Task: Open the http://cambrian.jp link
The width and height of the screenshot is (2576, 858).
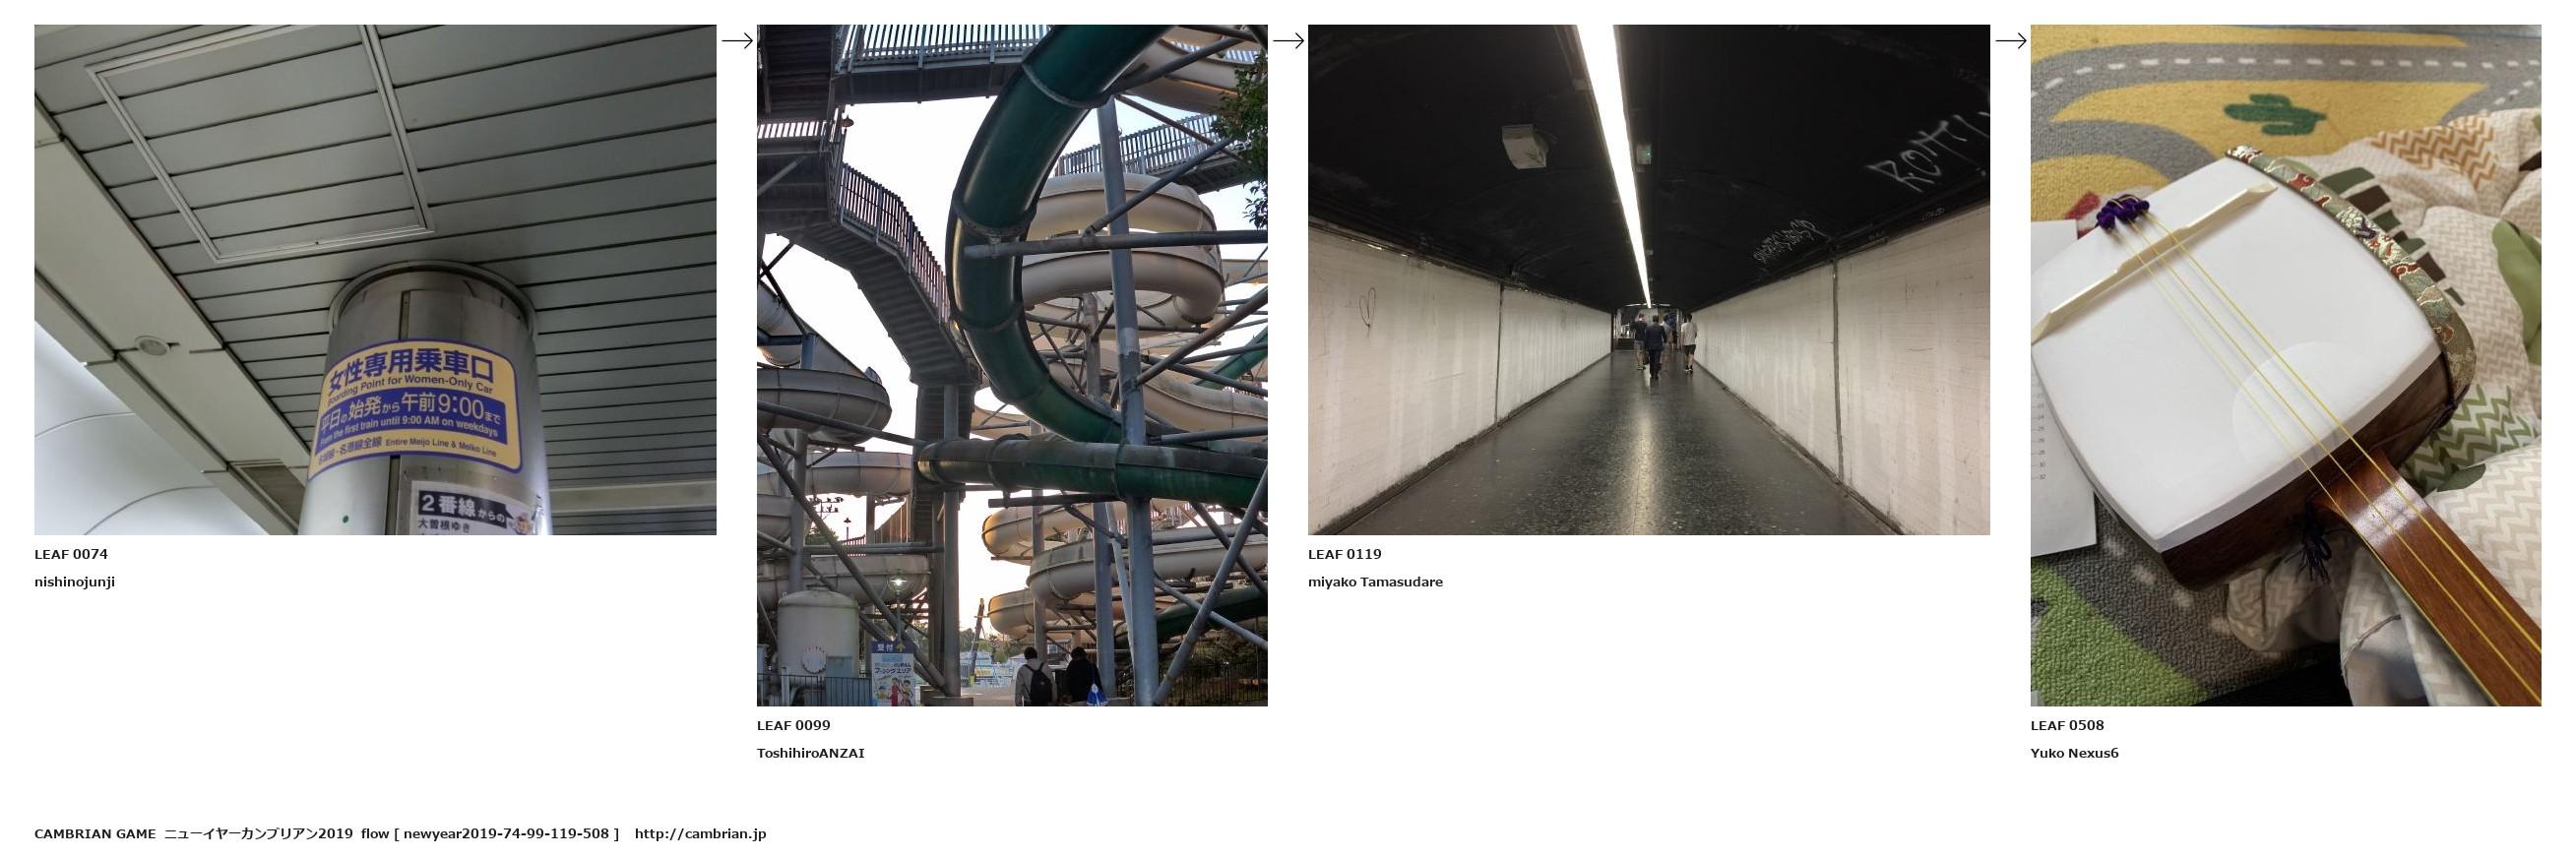Action: 700,834
